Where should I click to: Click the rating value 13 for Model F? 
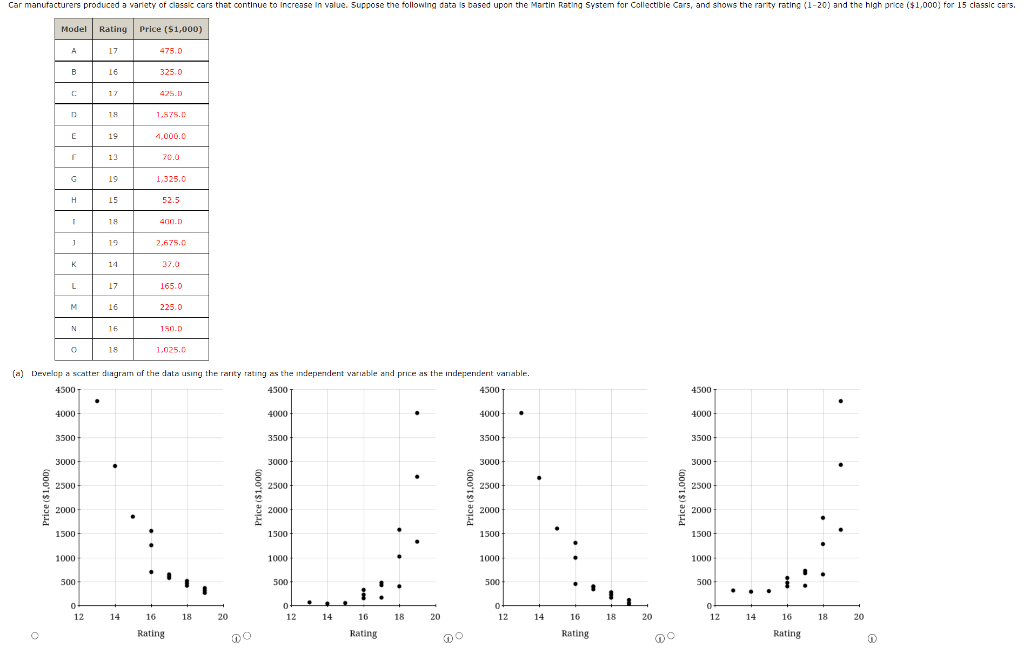click(111, 157)
